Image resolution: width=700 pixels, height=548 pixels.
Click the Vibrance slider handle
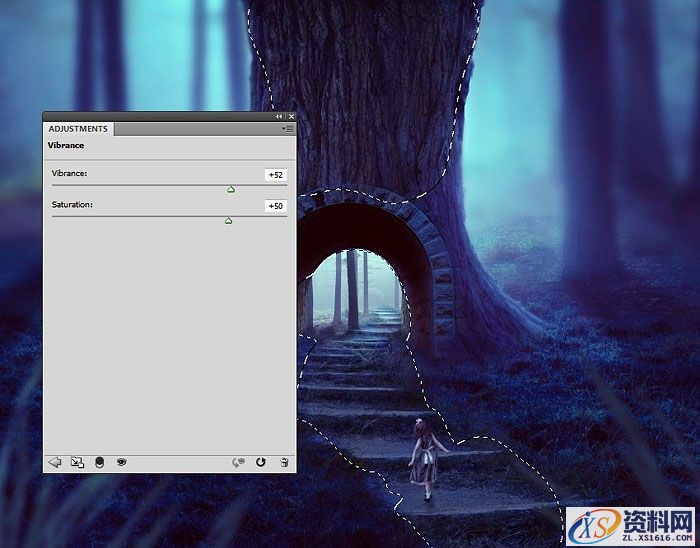click(231, 188)
